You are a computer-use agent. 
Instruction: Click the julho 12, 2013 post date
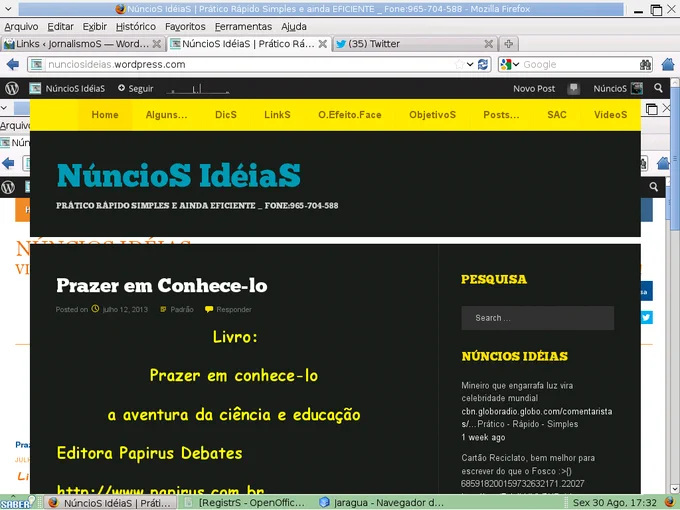[x=125, y=310]
